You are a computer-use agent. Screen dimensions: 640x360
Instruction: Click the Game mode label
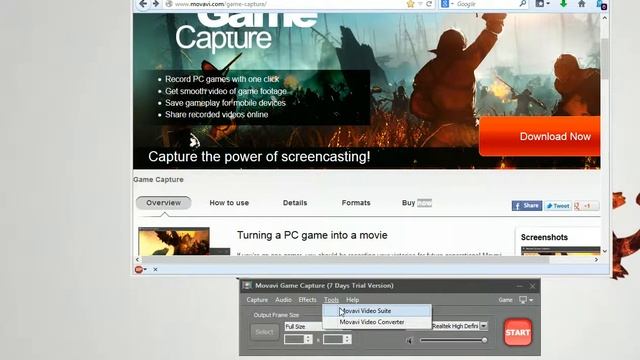pos(505,300)
